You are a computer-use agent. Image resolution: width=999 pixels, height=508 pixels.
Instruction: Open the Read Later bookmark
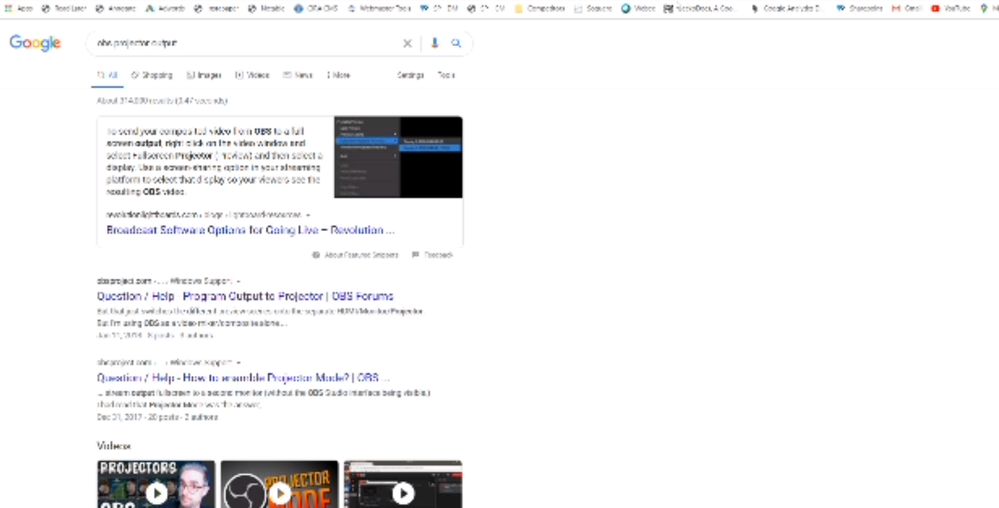[64, 9]
